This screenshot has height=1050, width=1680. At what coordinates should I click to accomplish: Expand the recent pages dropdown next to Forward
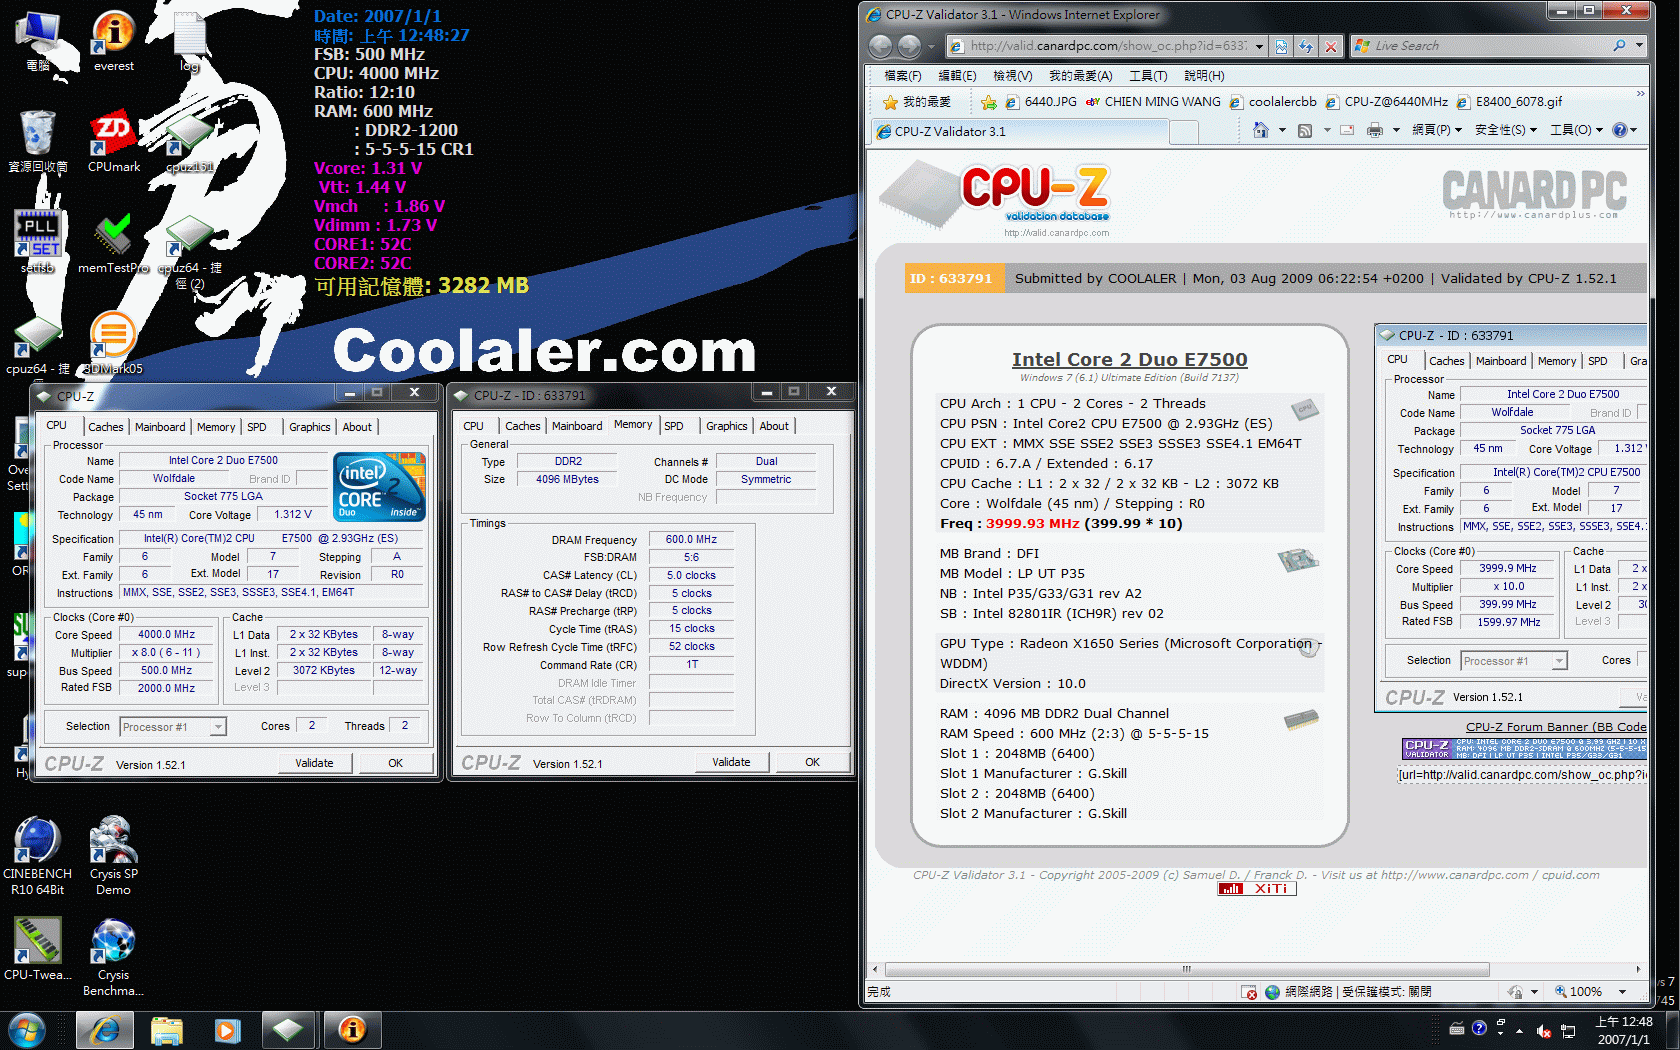[931, 46]
